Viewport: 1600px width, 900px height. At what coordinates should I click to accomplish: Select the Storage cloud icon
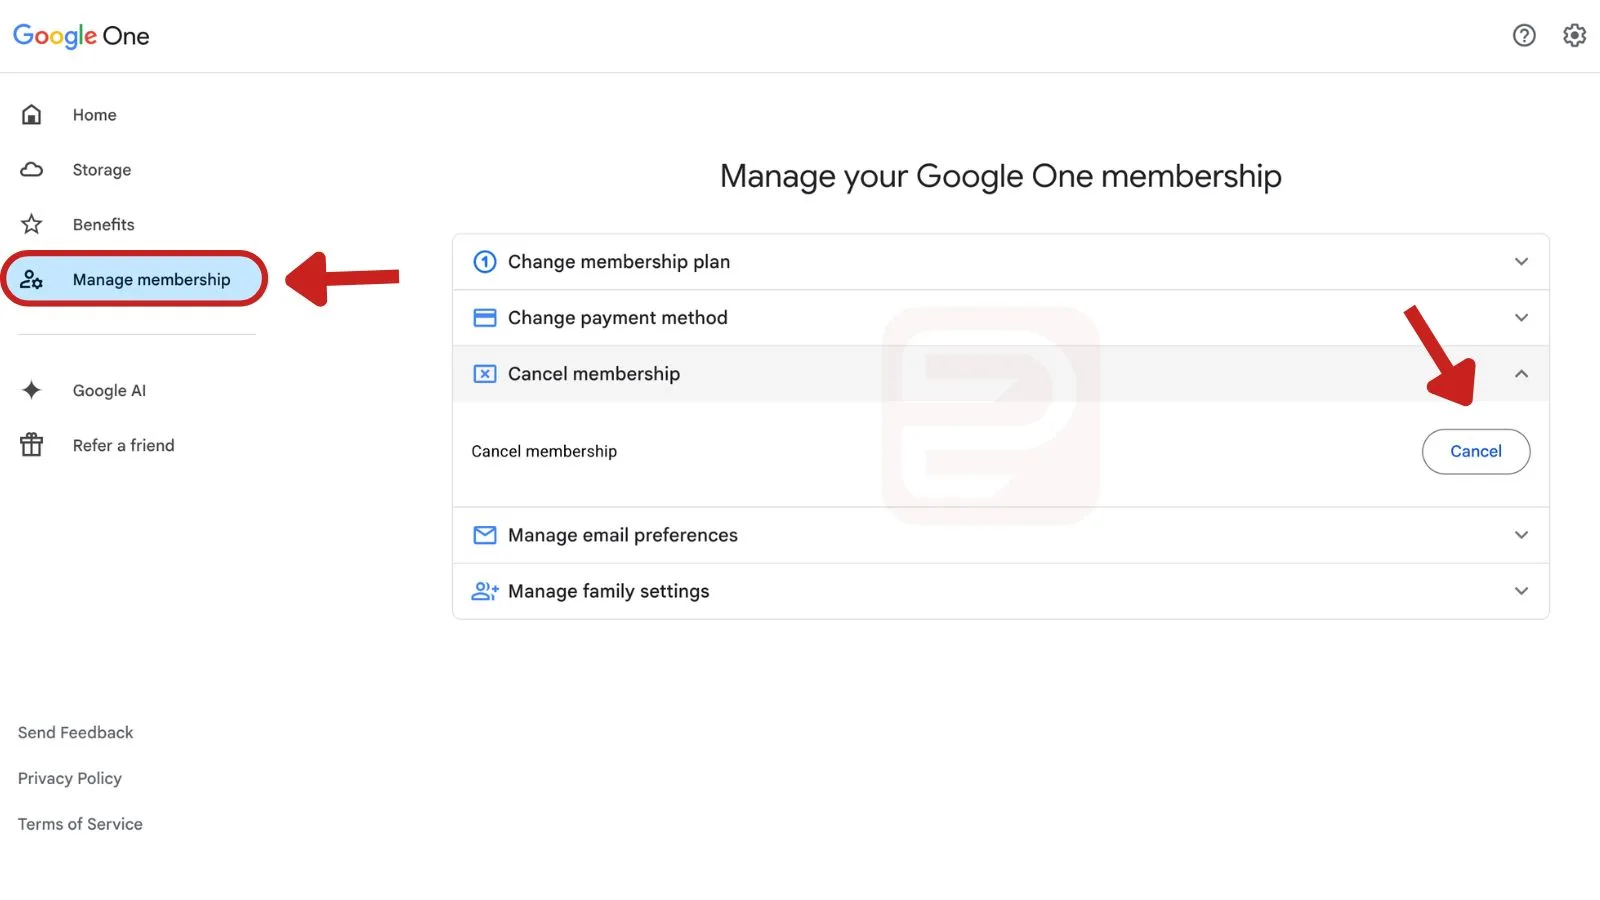point(32,170)
